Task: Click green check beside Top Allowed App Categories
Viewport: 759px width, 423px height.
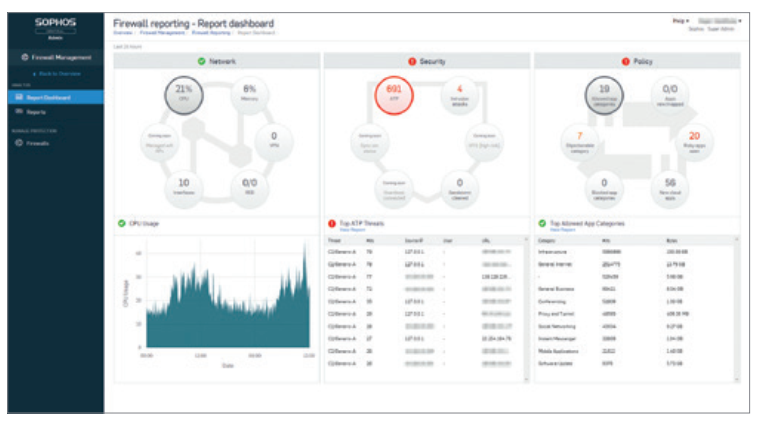Action: click(x=542, y=223)
